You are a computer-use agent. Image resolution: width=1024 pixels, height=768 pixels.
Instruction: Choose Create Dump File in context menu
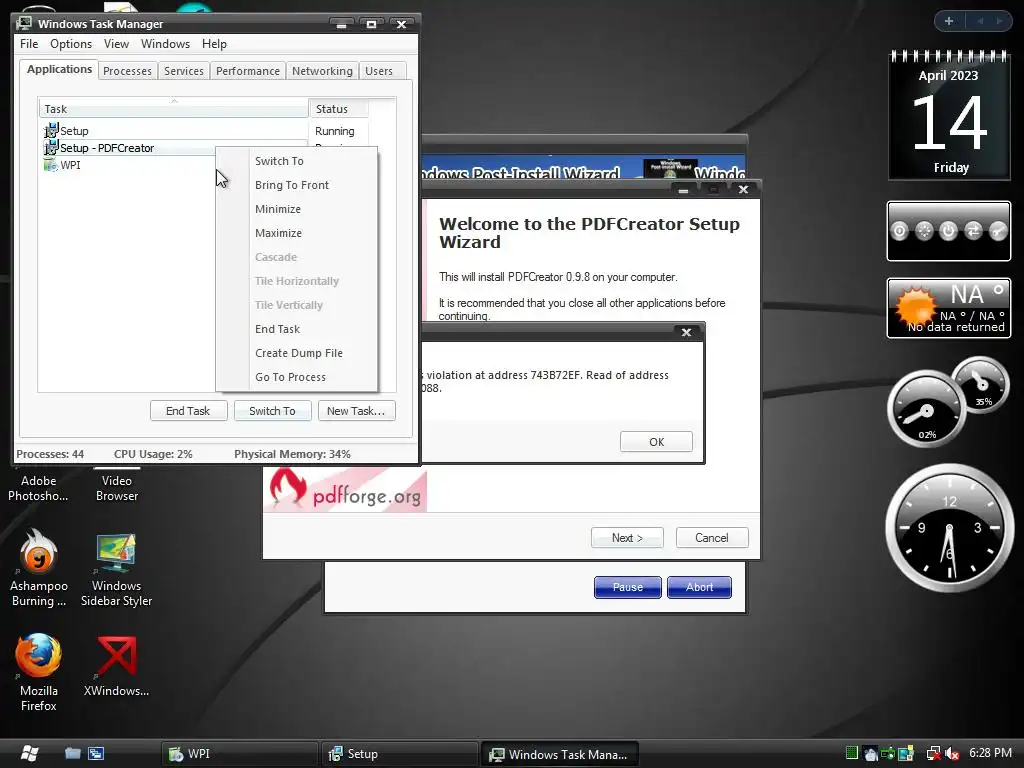tap(298, 353)
